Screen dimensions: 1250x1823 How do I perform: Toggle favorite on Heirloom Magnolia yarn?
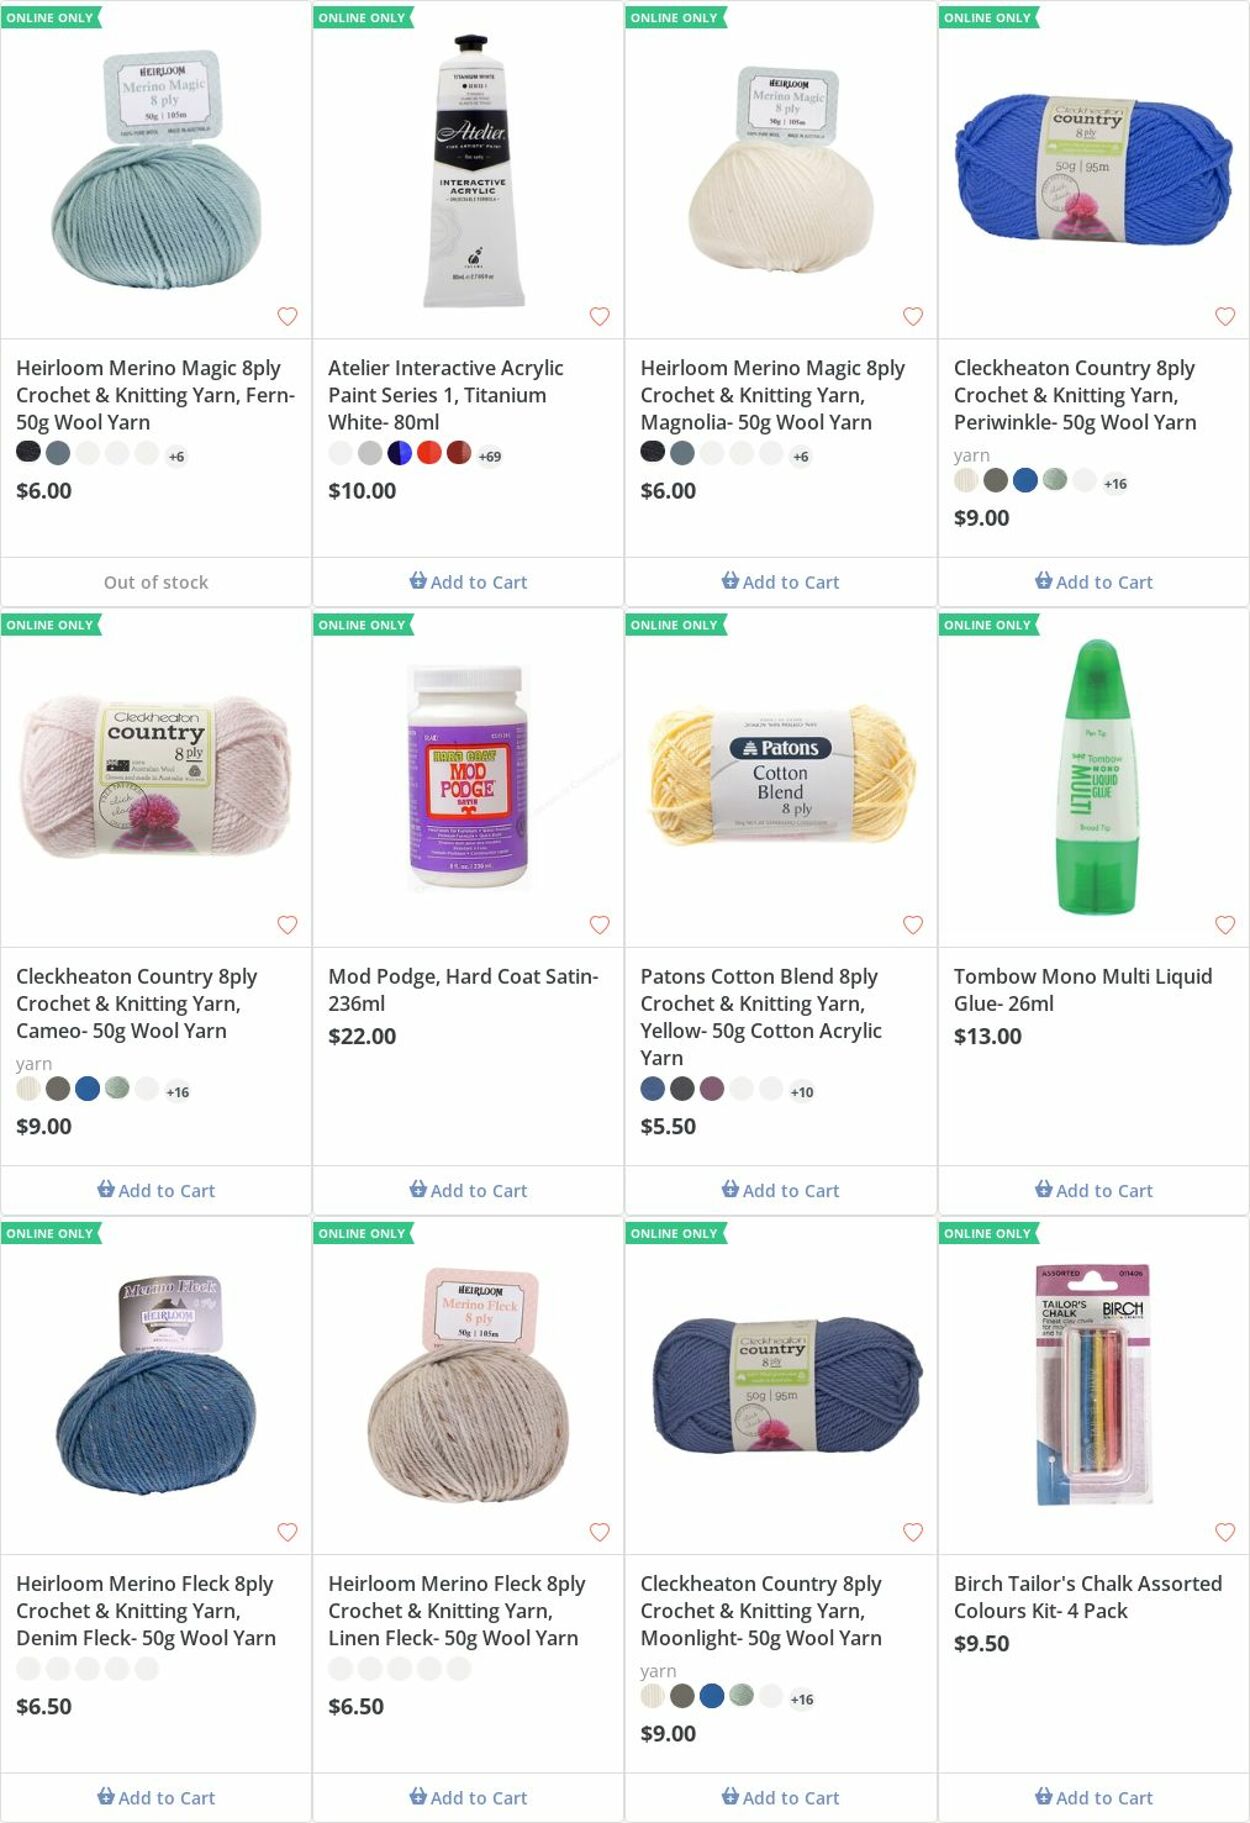912,316
